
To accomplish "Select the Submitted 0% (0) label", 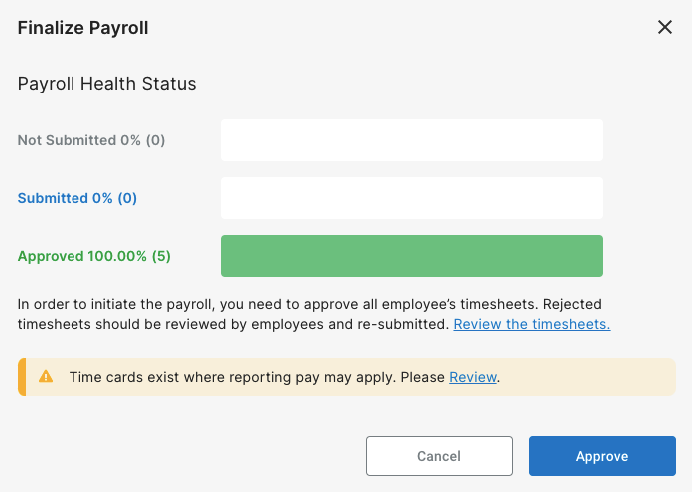I will (77, 198).
